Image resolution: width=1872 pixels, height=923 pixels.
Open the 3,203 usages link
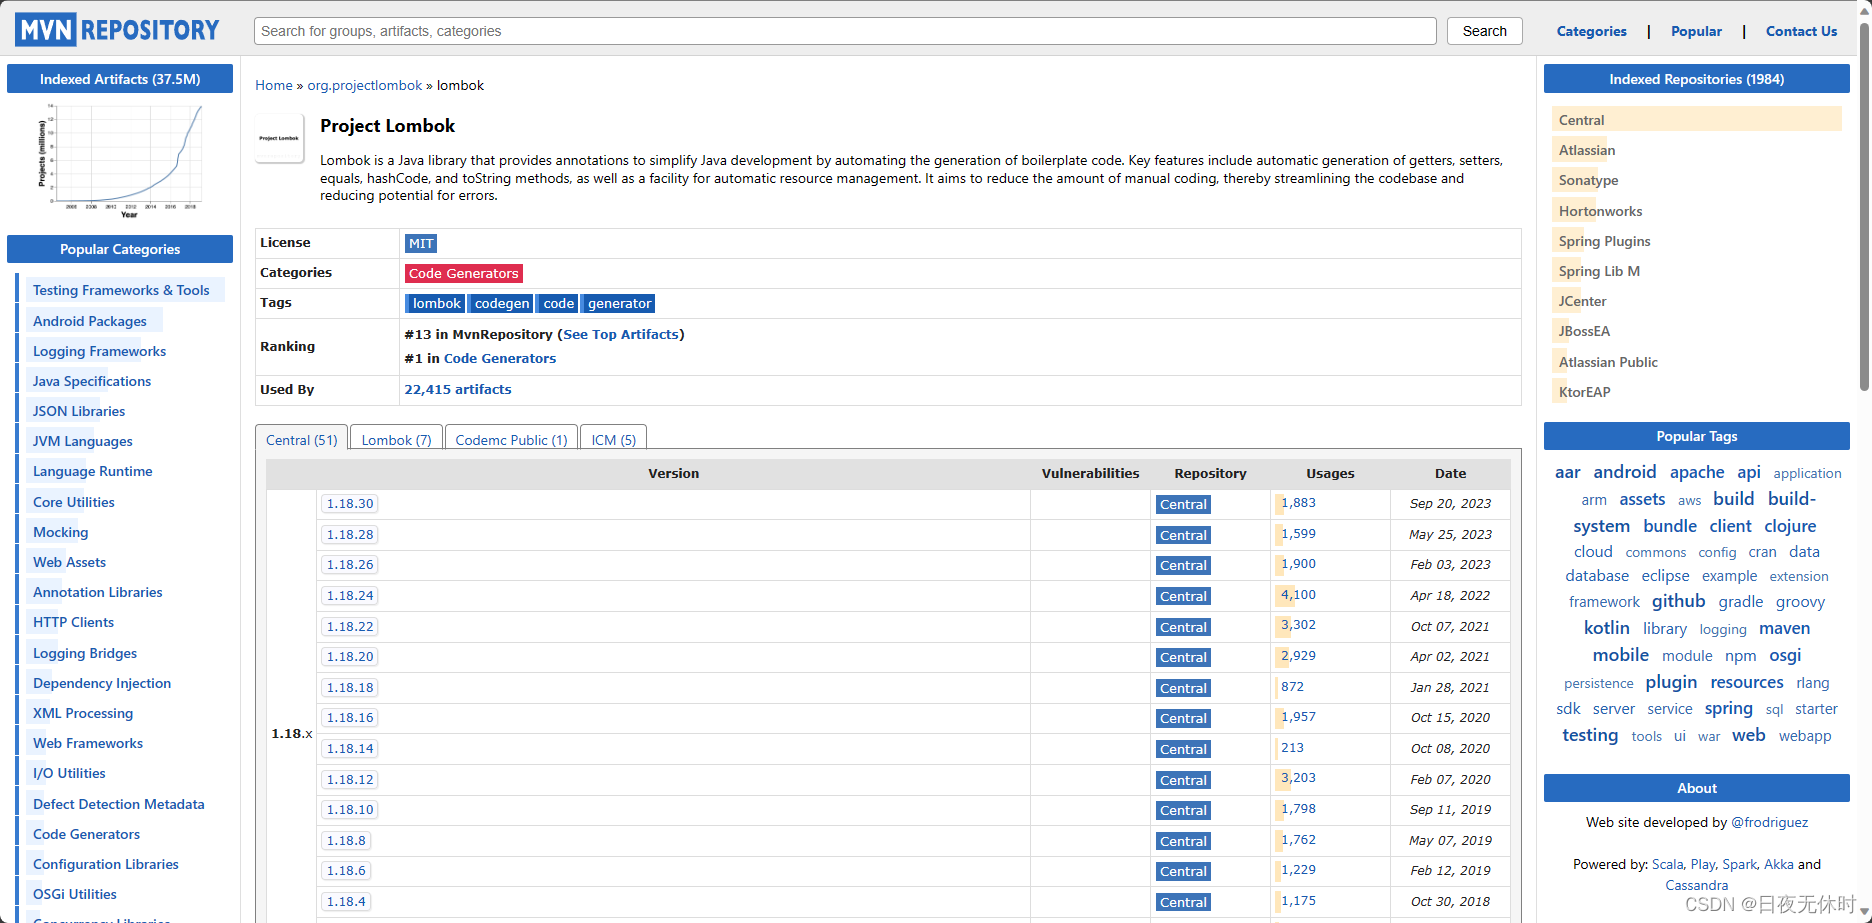coord(1298,778)
